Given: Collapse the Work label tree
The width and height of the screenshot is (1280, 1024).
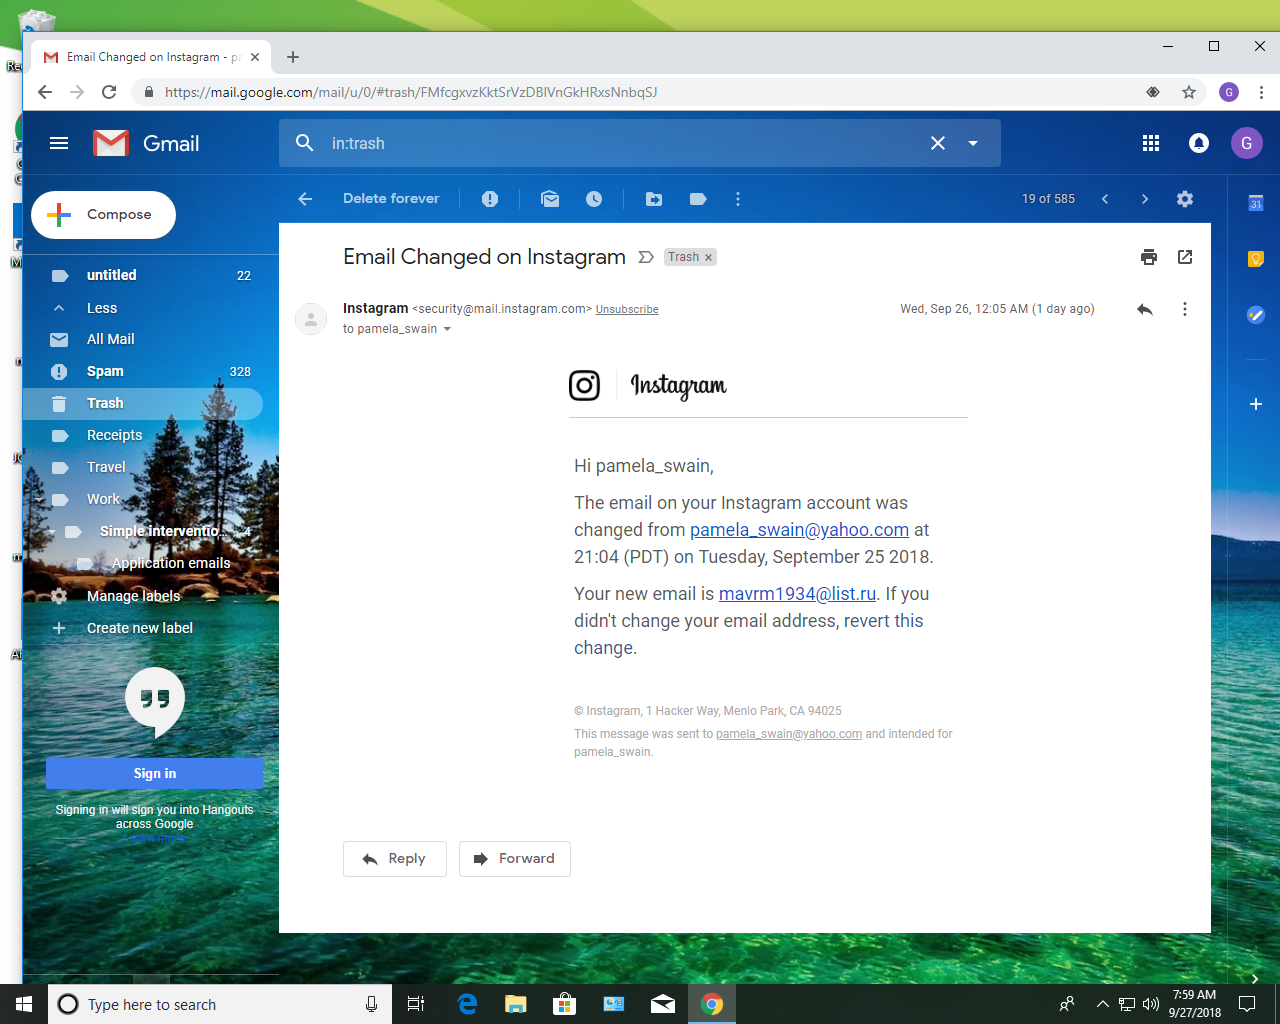Looking at the screenshot, I should [x=40, y=499].
